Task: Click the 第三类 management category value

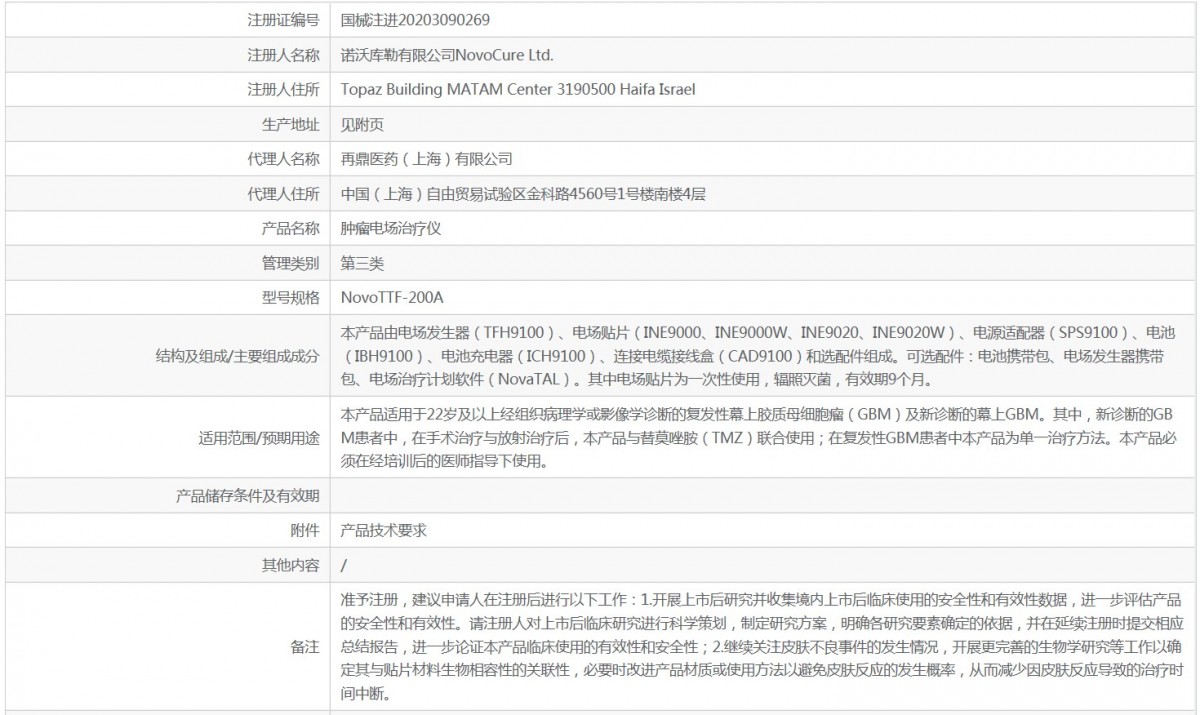Action: pos(362,263)
